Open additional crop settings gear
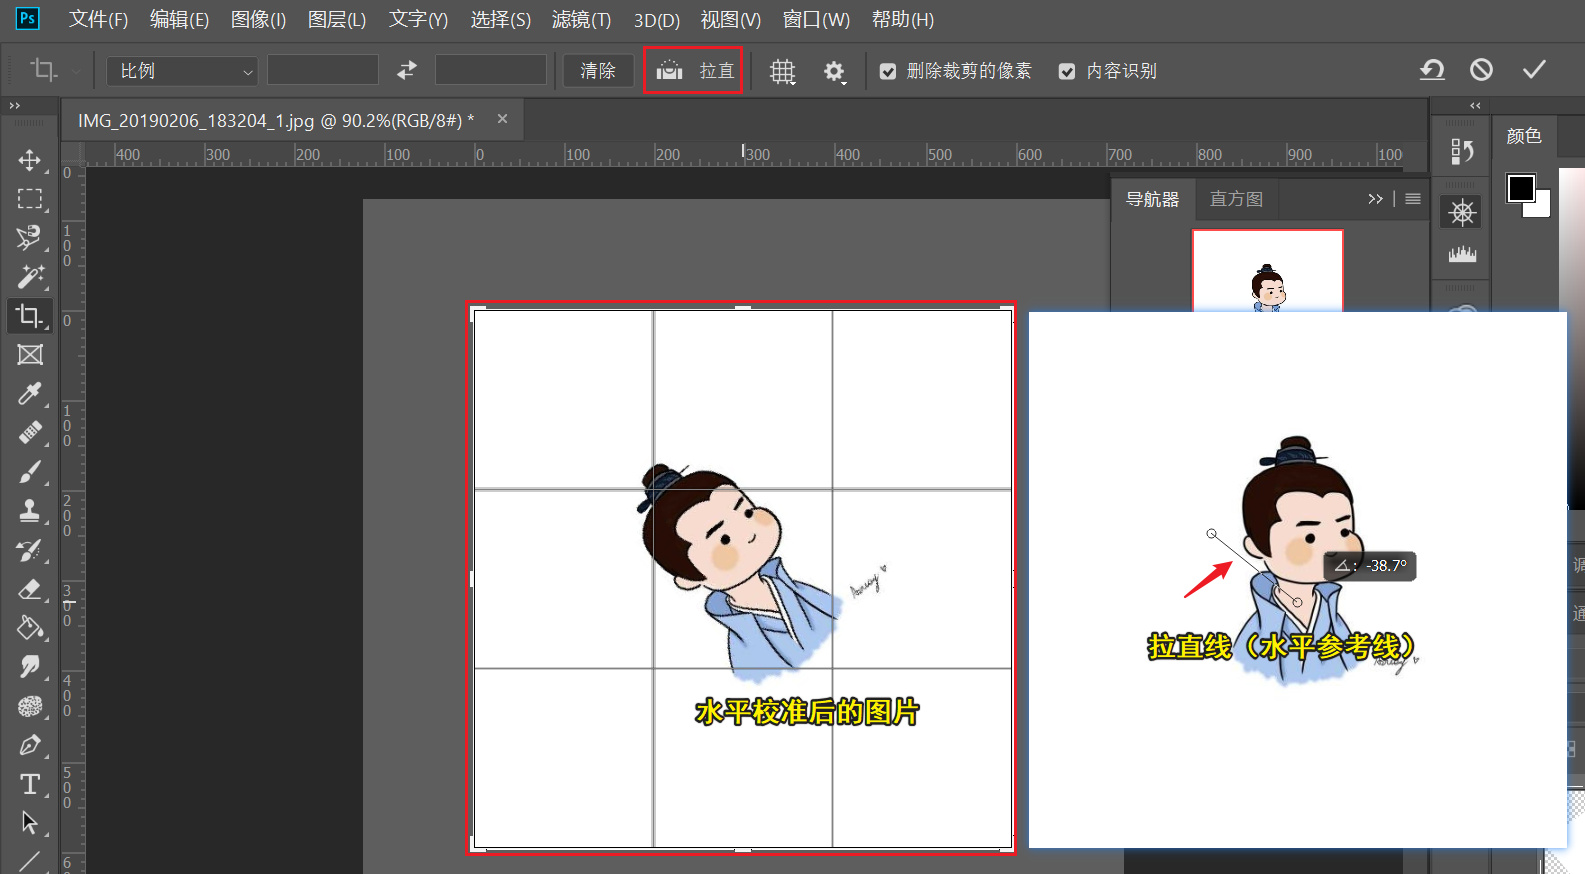This screenshot has height=874, width=1585. click(x=834, y=71)
